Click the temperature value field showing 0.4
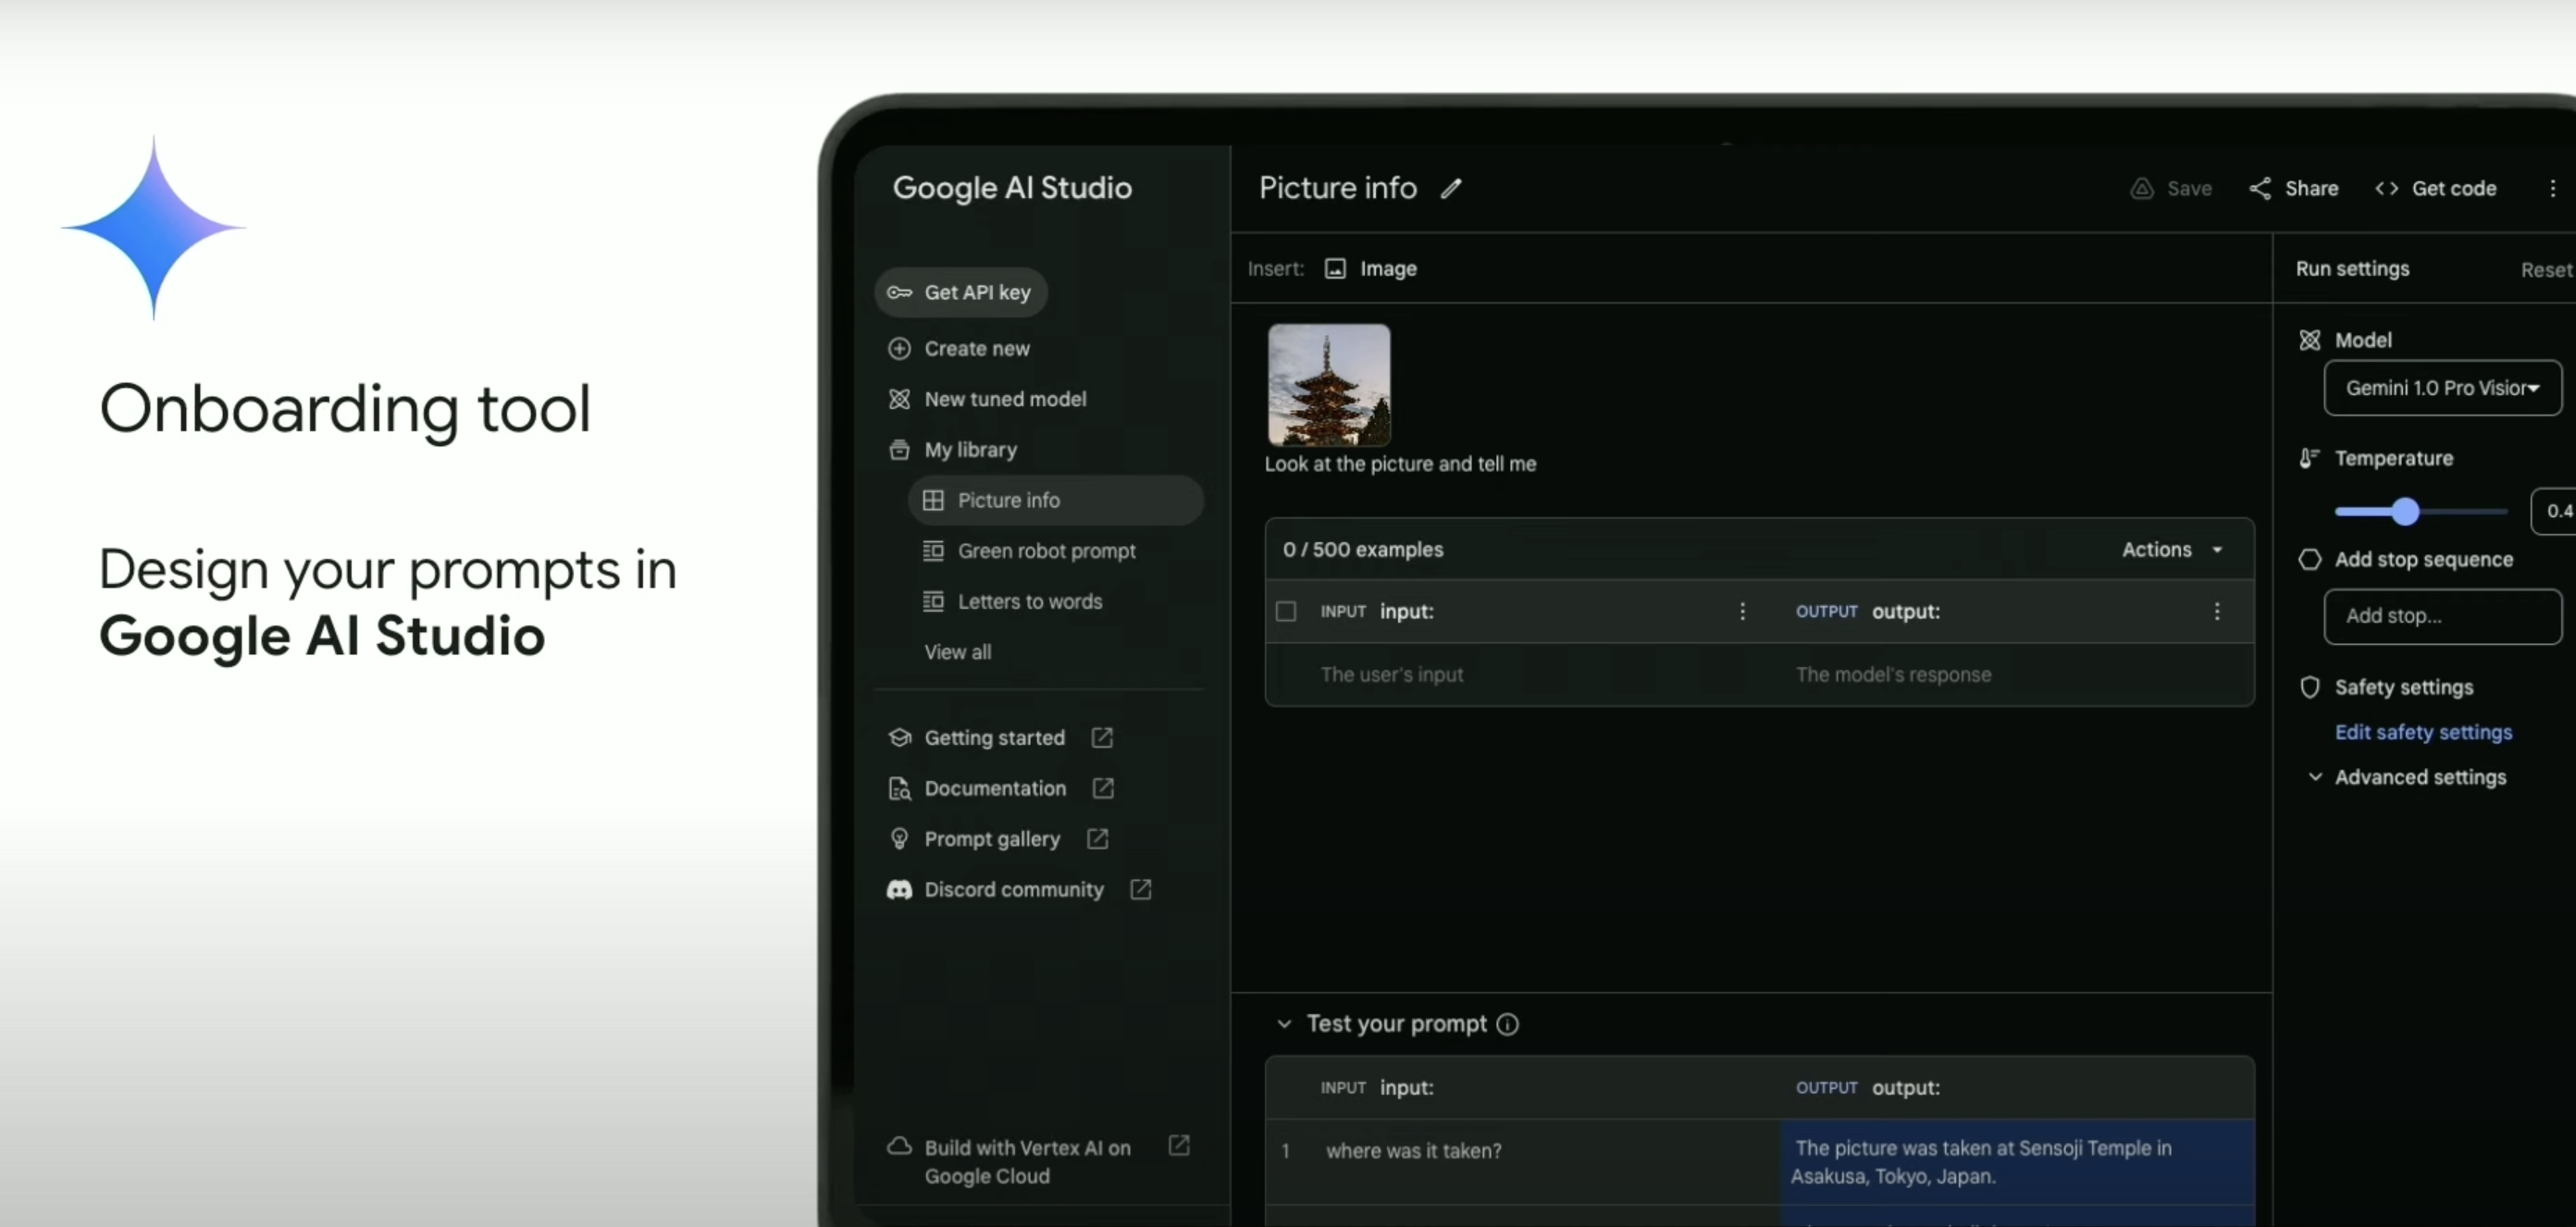The height and width of the screenshot is (1227, 2576). point(2555,511)
